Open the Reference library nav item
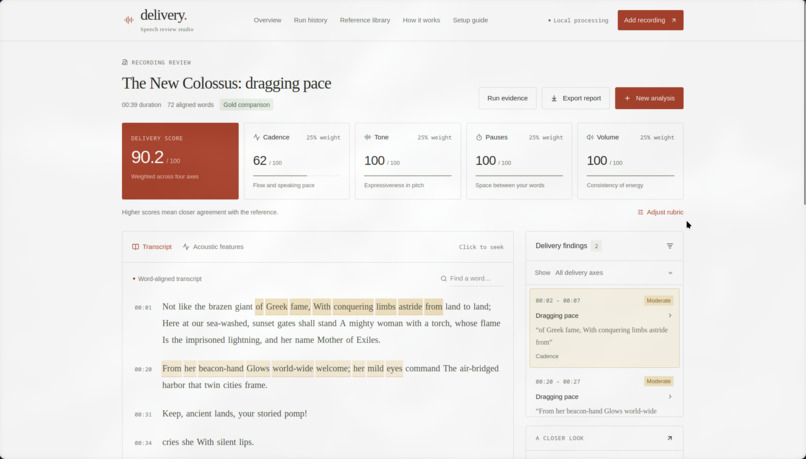Viewport: 806px width, 459px height. point(365,20)
